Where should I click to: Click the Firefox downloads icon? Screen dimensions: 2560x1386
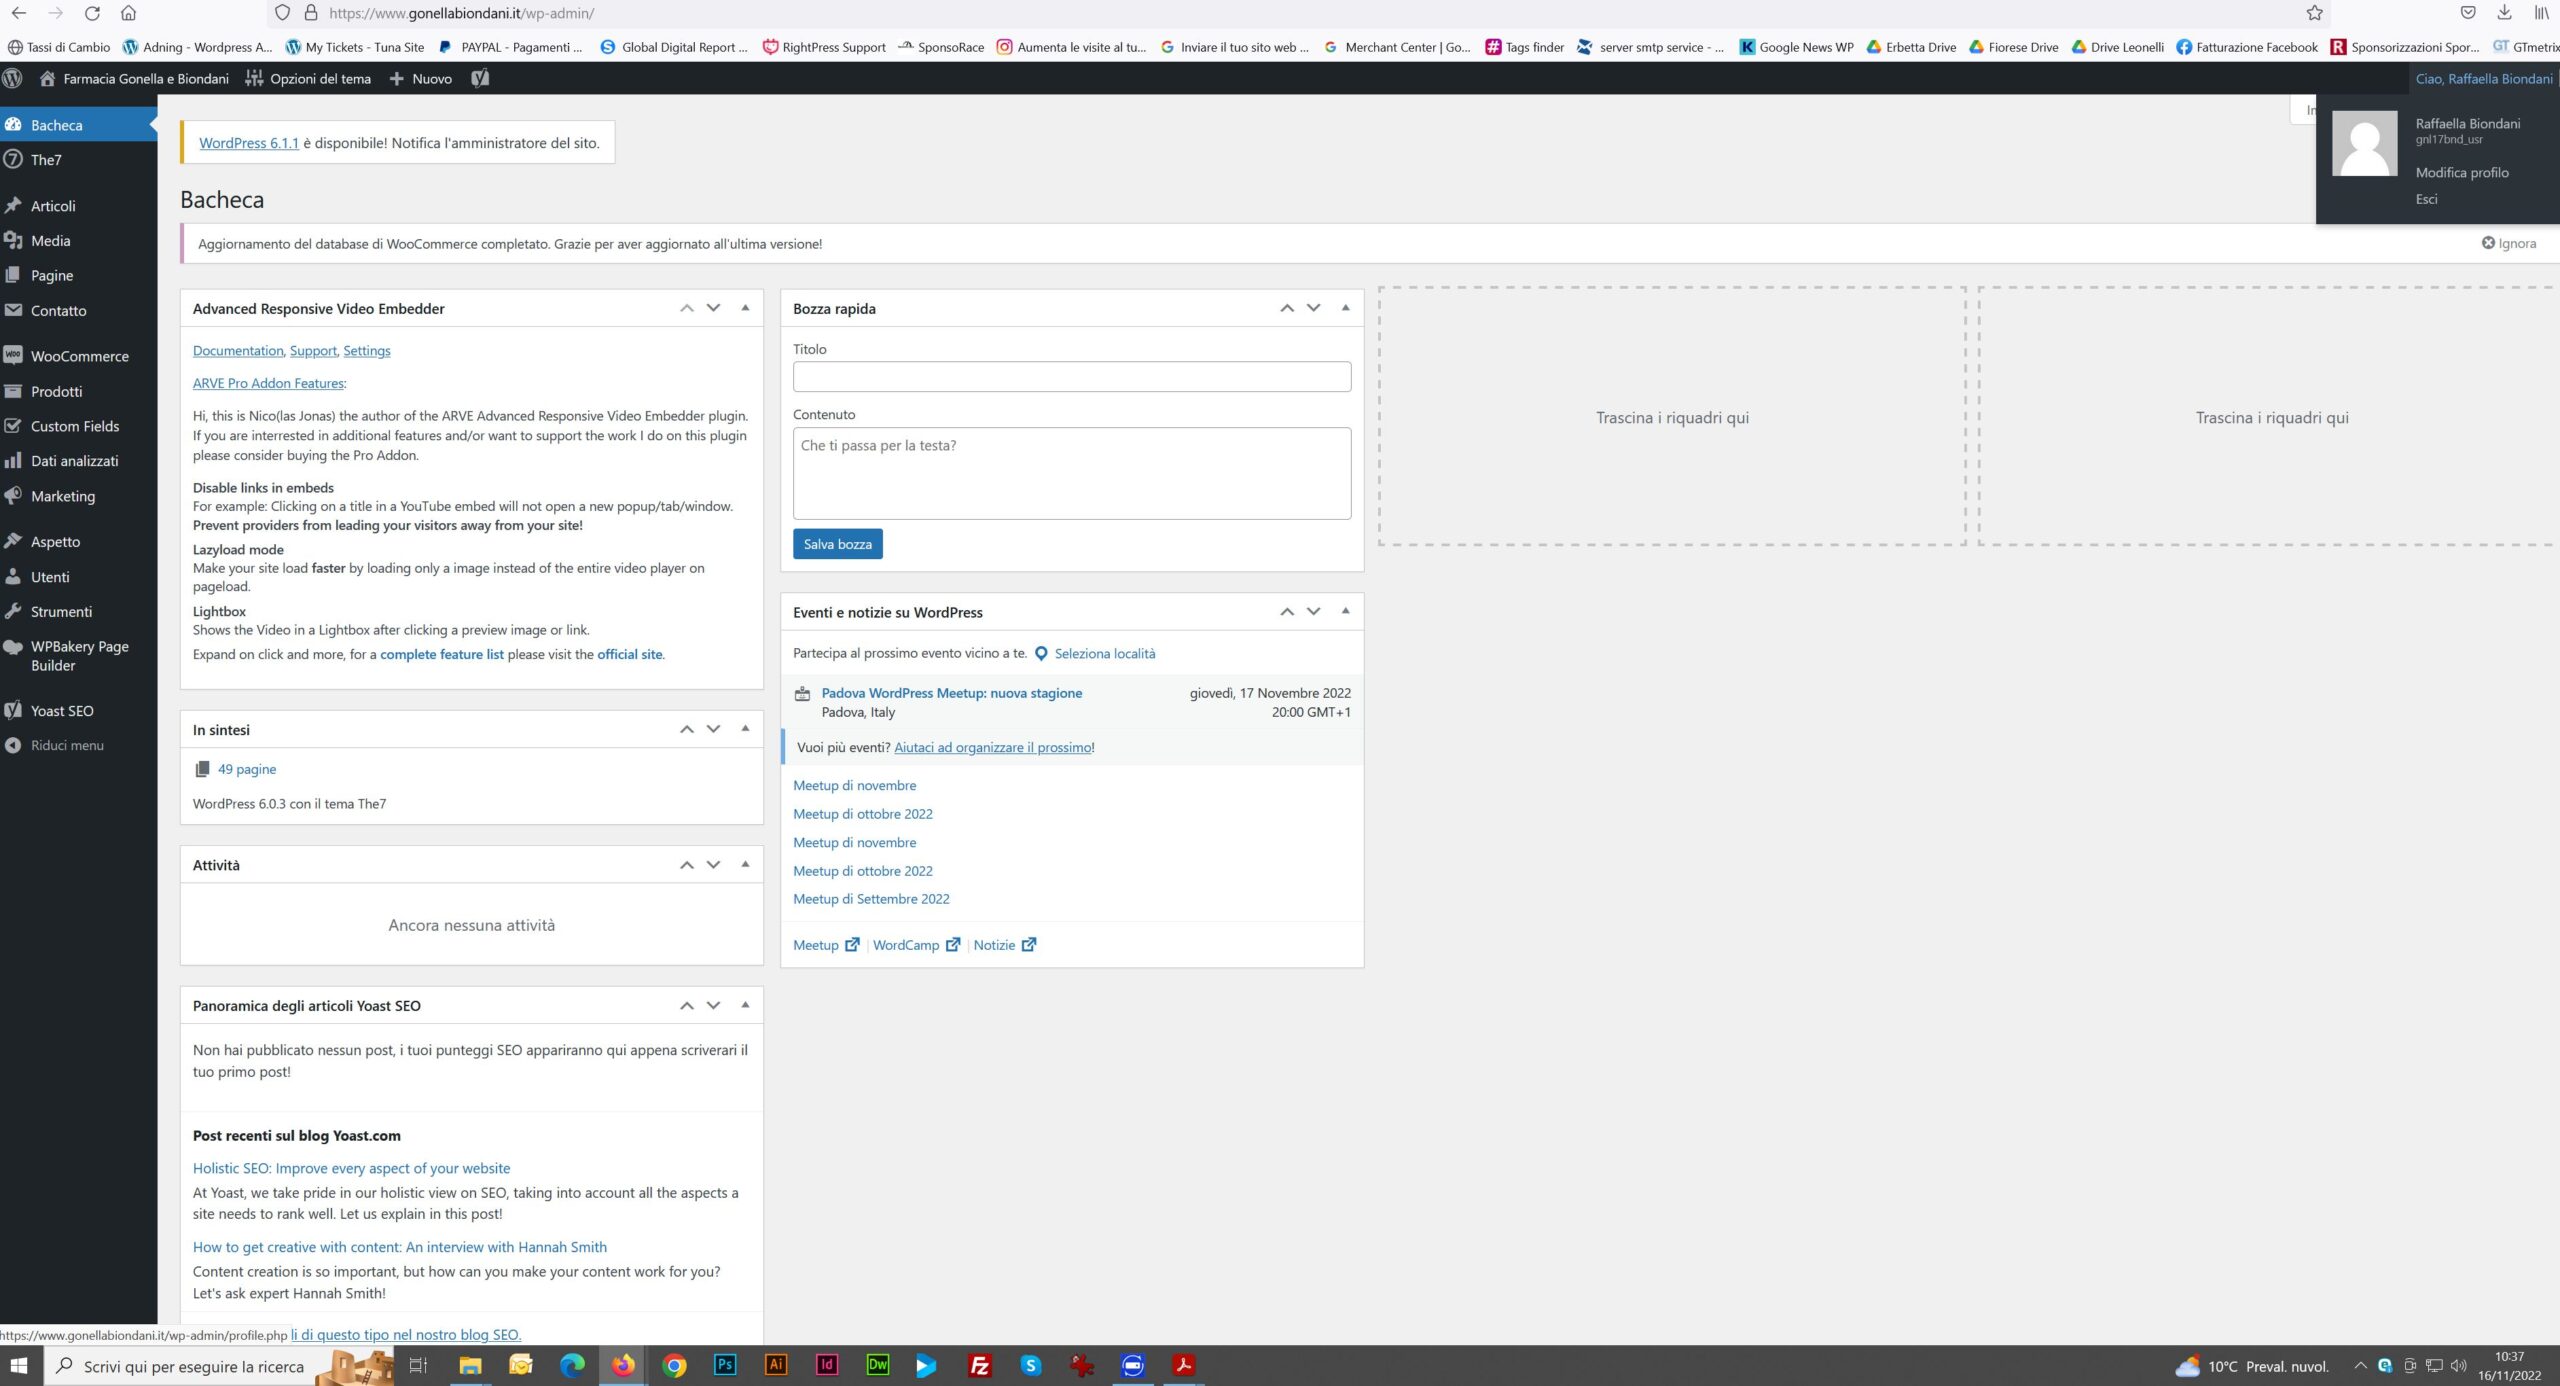pyautogui.click(x=2504, y=13)
